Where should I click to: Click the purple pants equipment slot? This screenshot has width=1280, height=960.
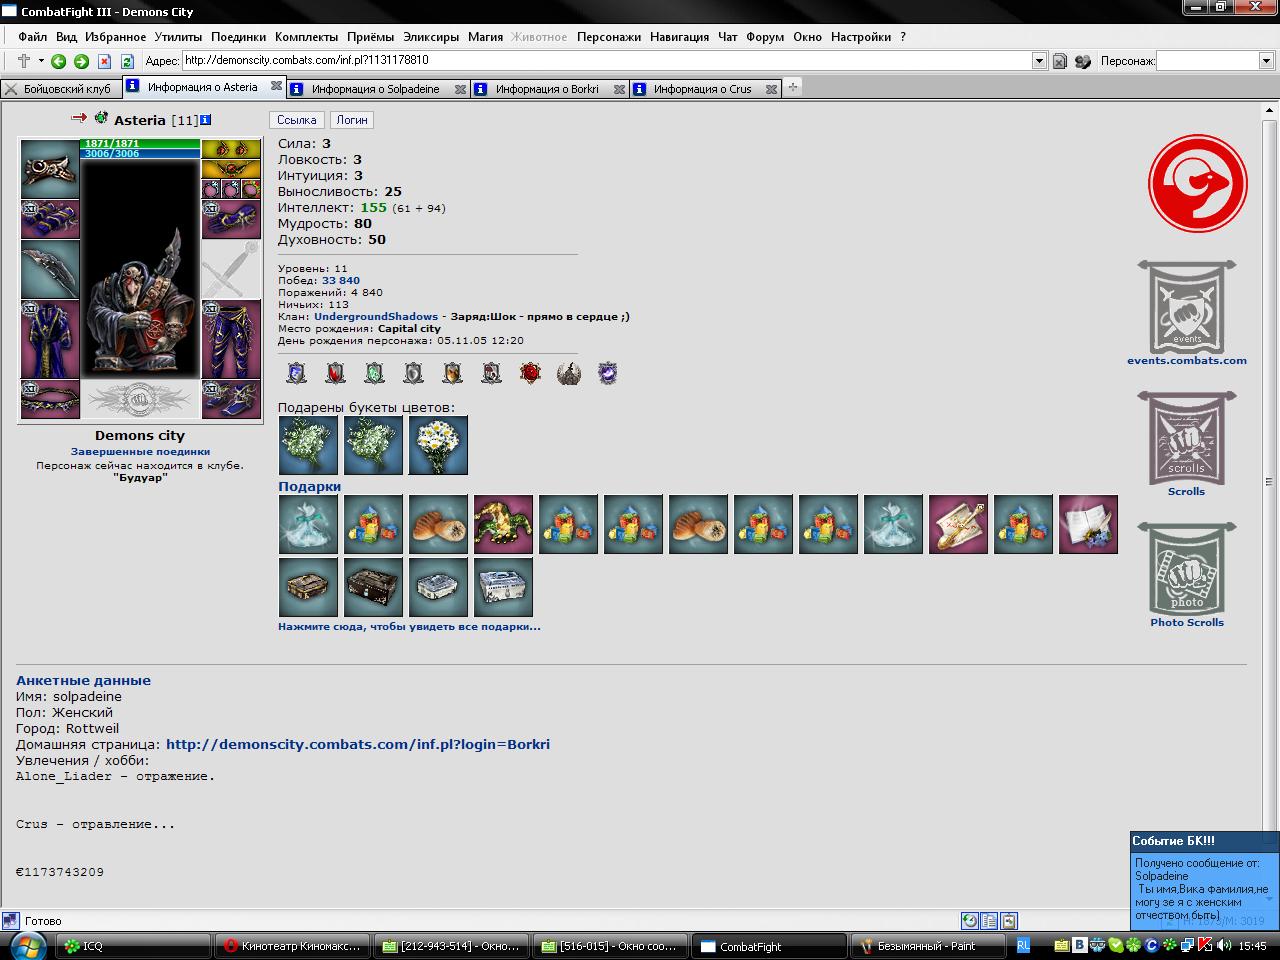point(231,339)
